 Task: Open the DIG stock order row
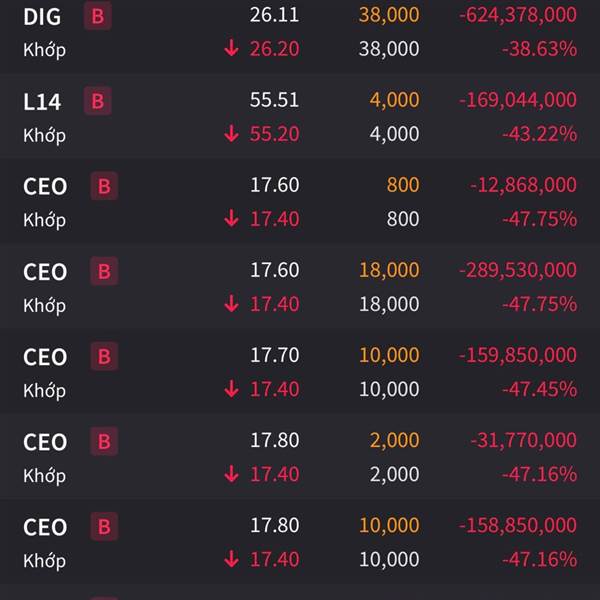tap(300, 33)
